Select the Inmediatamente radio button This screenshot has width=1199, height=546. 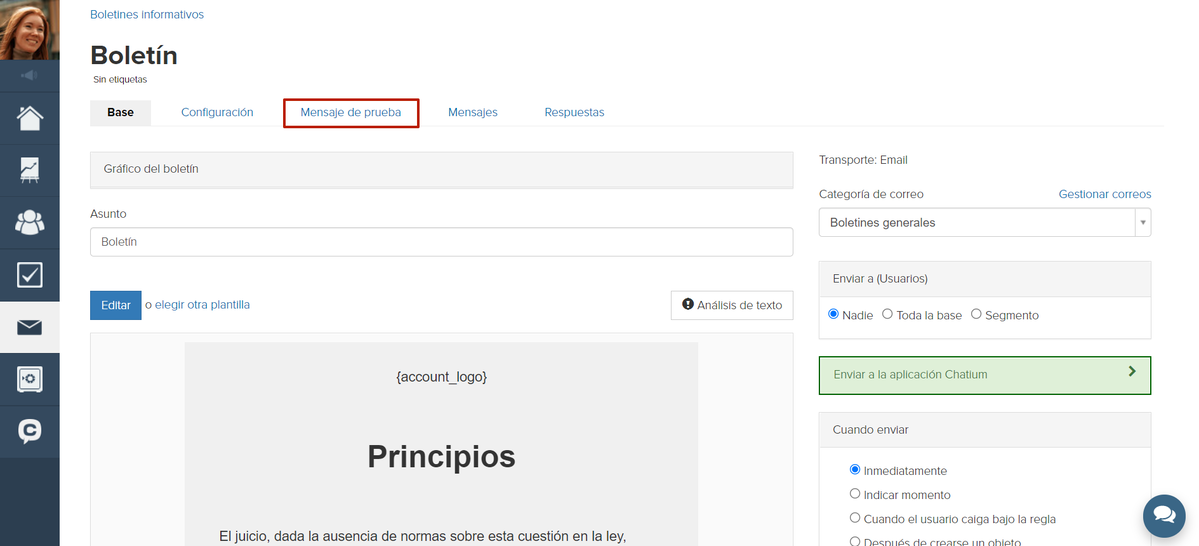855,470
